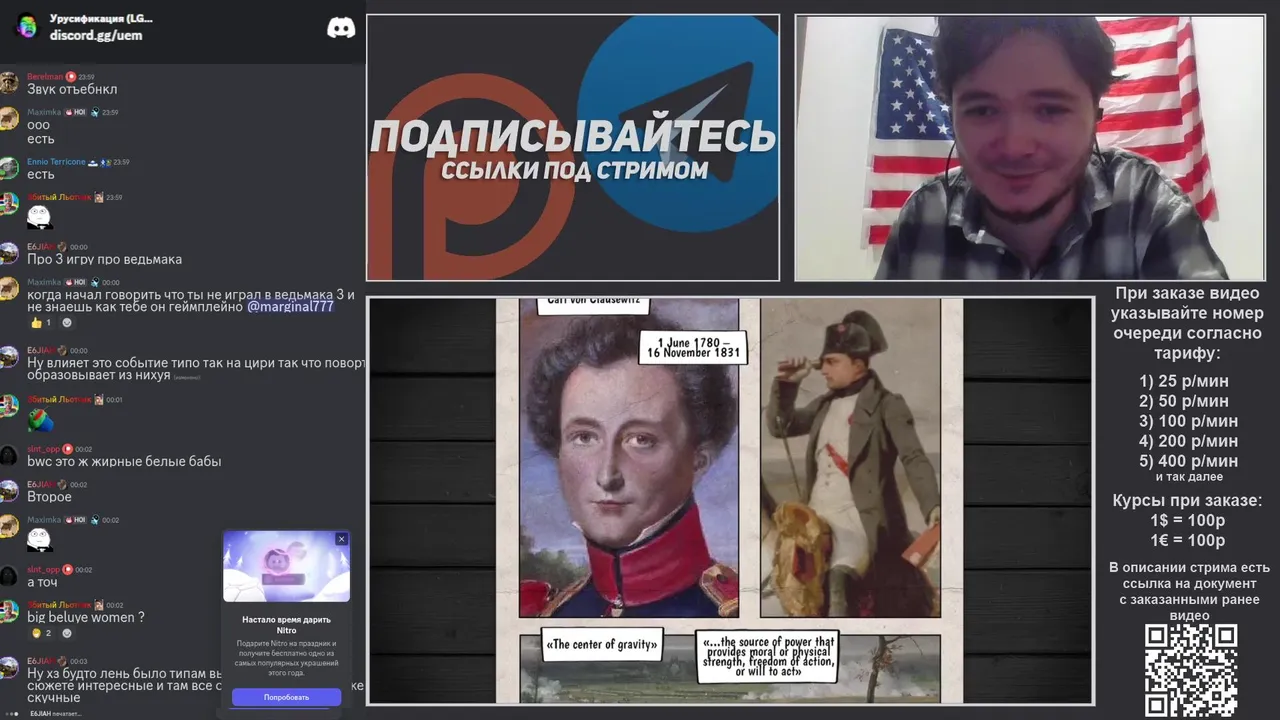Open Ennio Terricone's avatar
This screenshot has height=720, width=1280.
click(9, 168)
